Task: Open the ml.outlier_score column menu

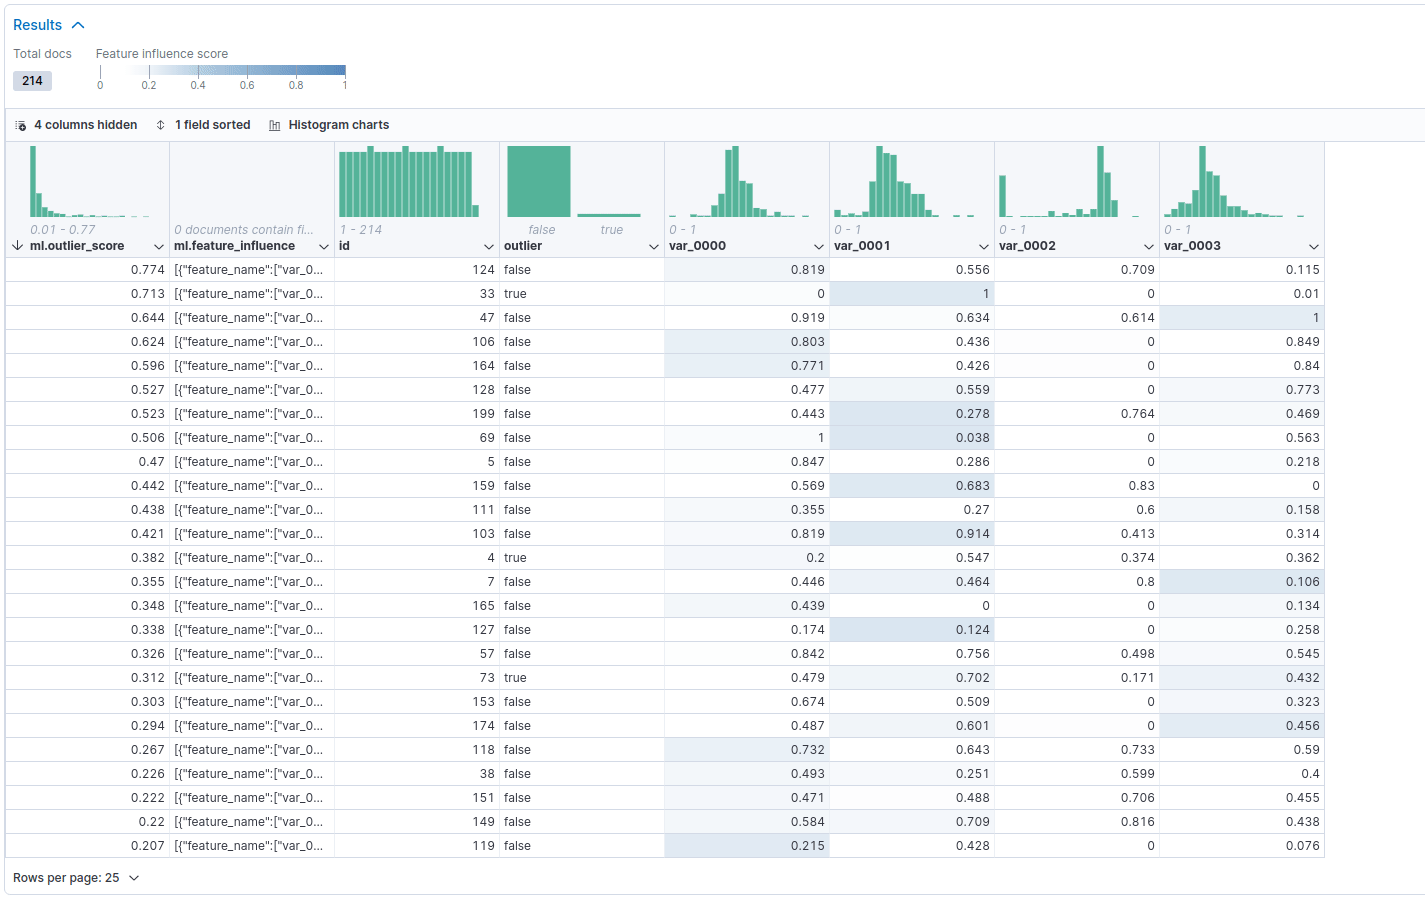Action: pos(160,245)
